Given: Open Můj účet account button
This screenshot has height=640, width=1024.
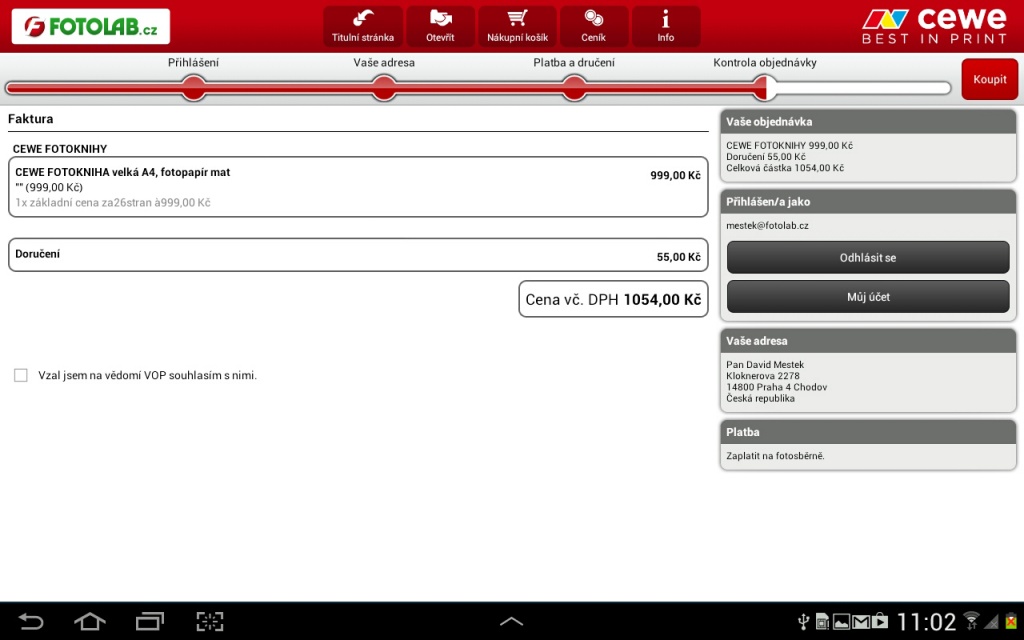Looking at the screenshot, I should pos(868,296).
